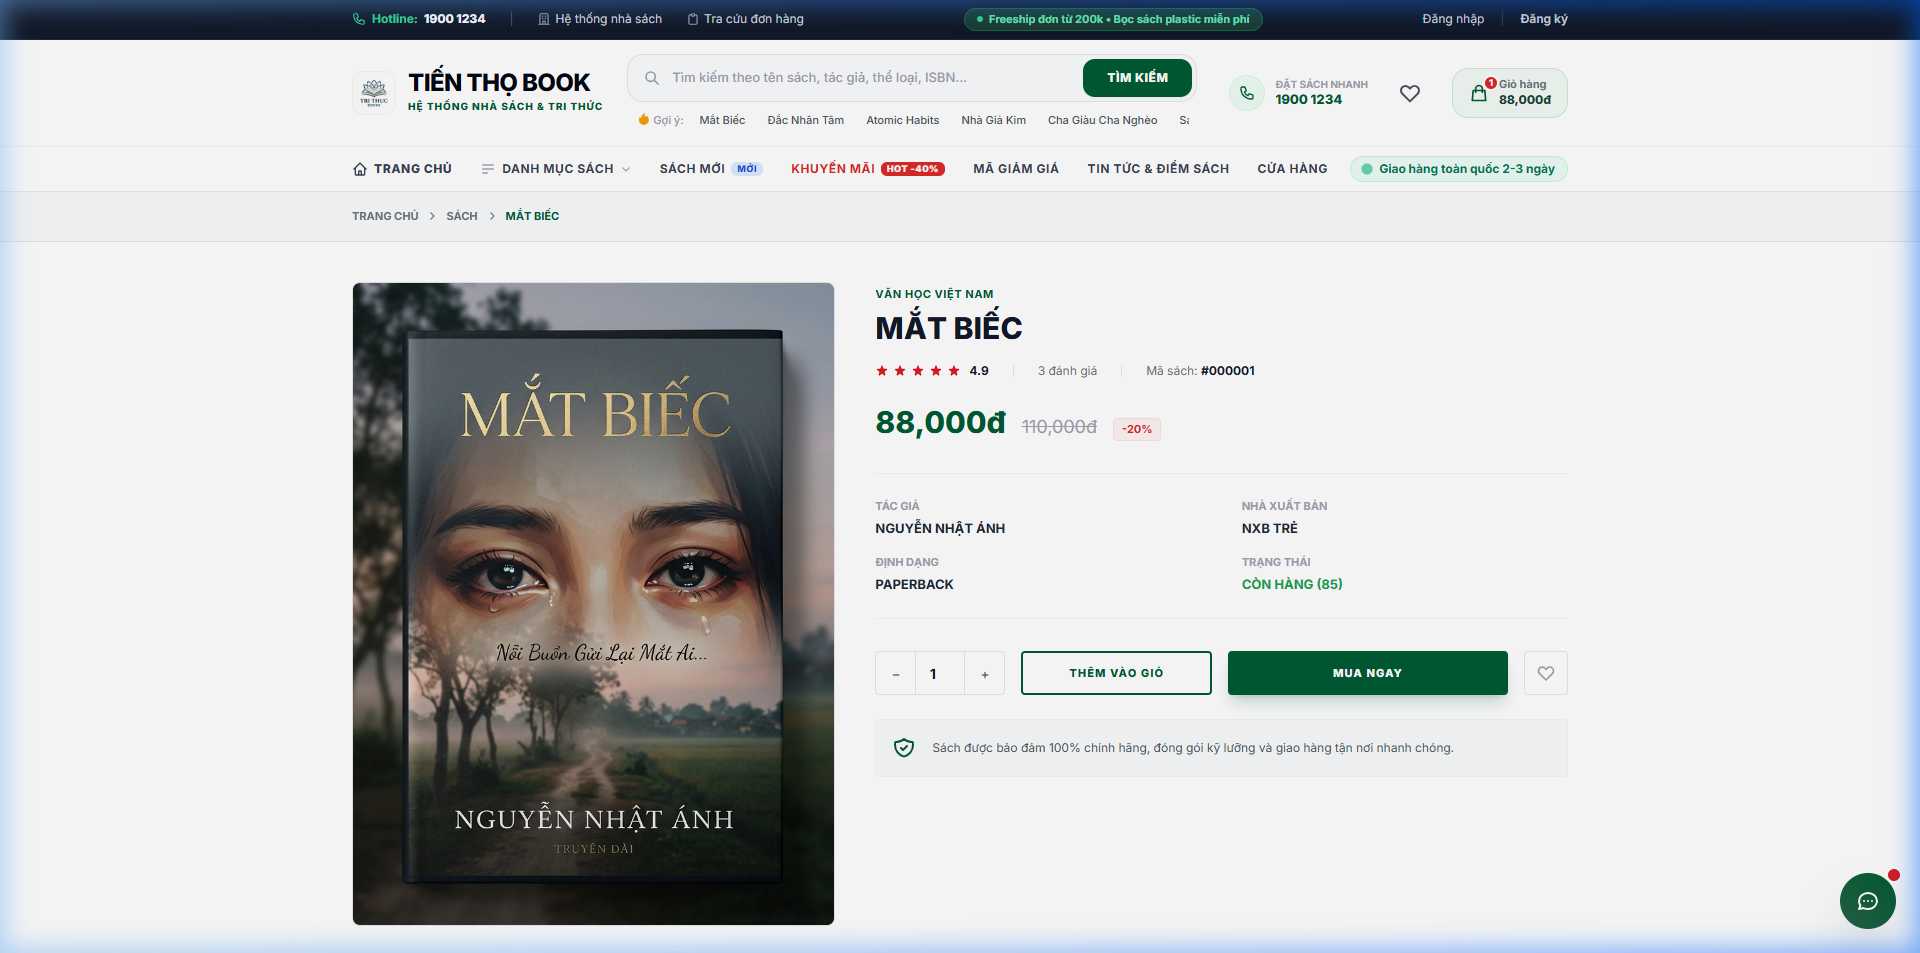The height and width of the screenshot is (953, 1920).
Task: Click the Mua Ngay button
Action: [x=1368, y=673]
